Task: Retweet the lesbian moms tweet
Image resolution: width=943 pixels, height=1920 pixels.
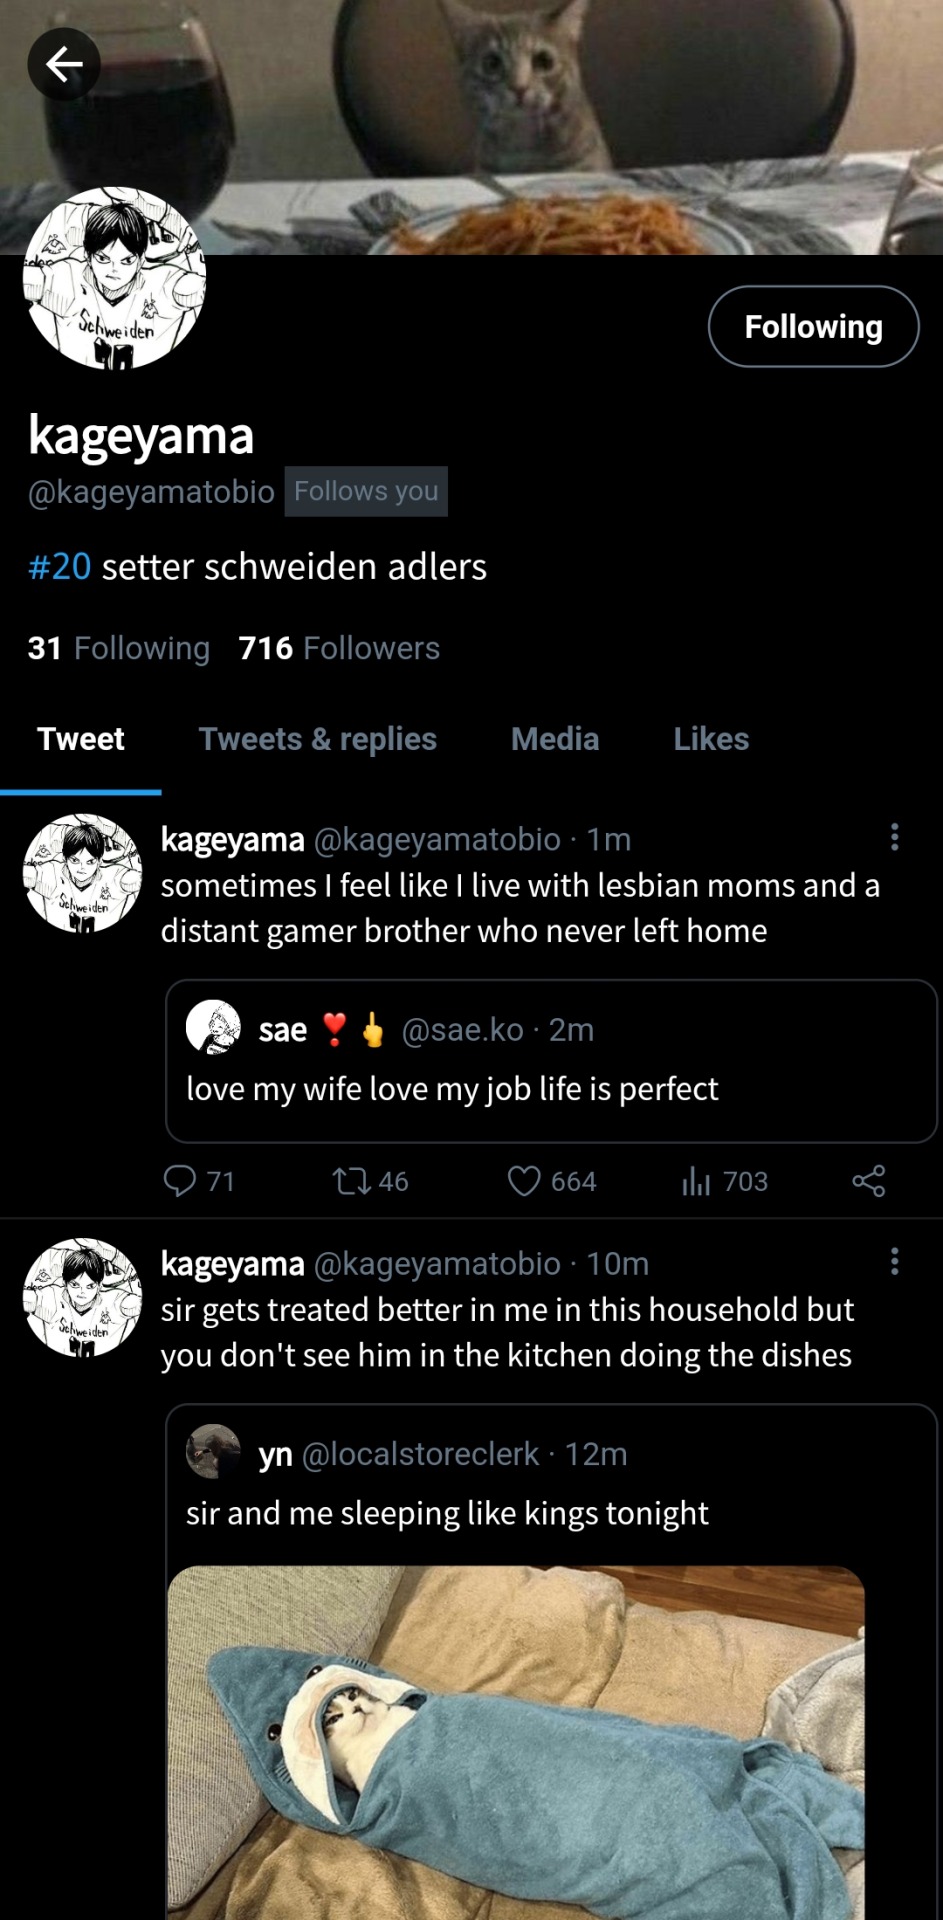Action: pos(352,1182)
